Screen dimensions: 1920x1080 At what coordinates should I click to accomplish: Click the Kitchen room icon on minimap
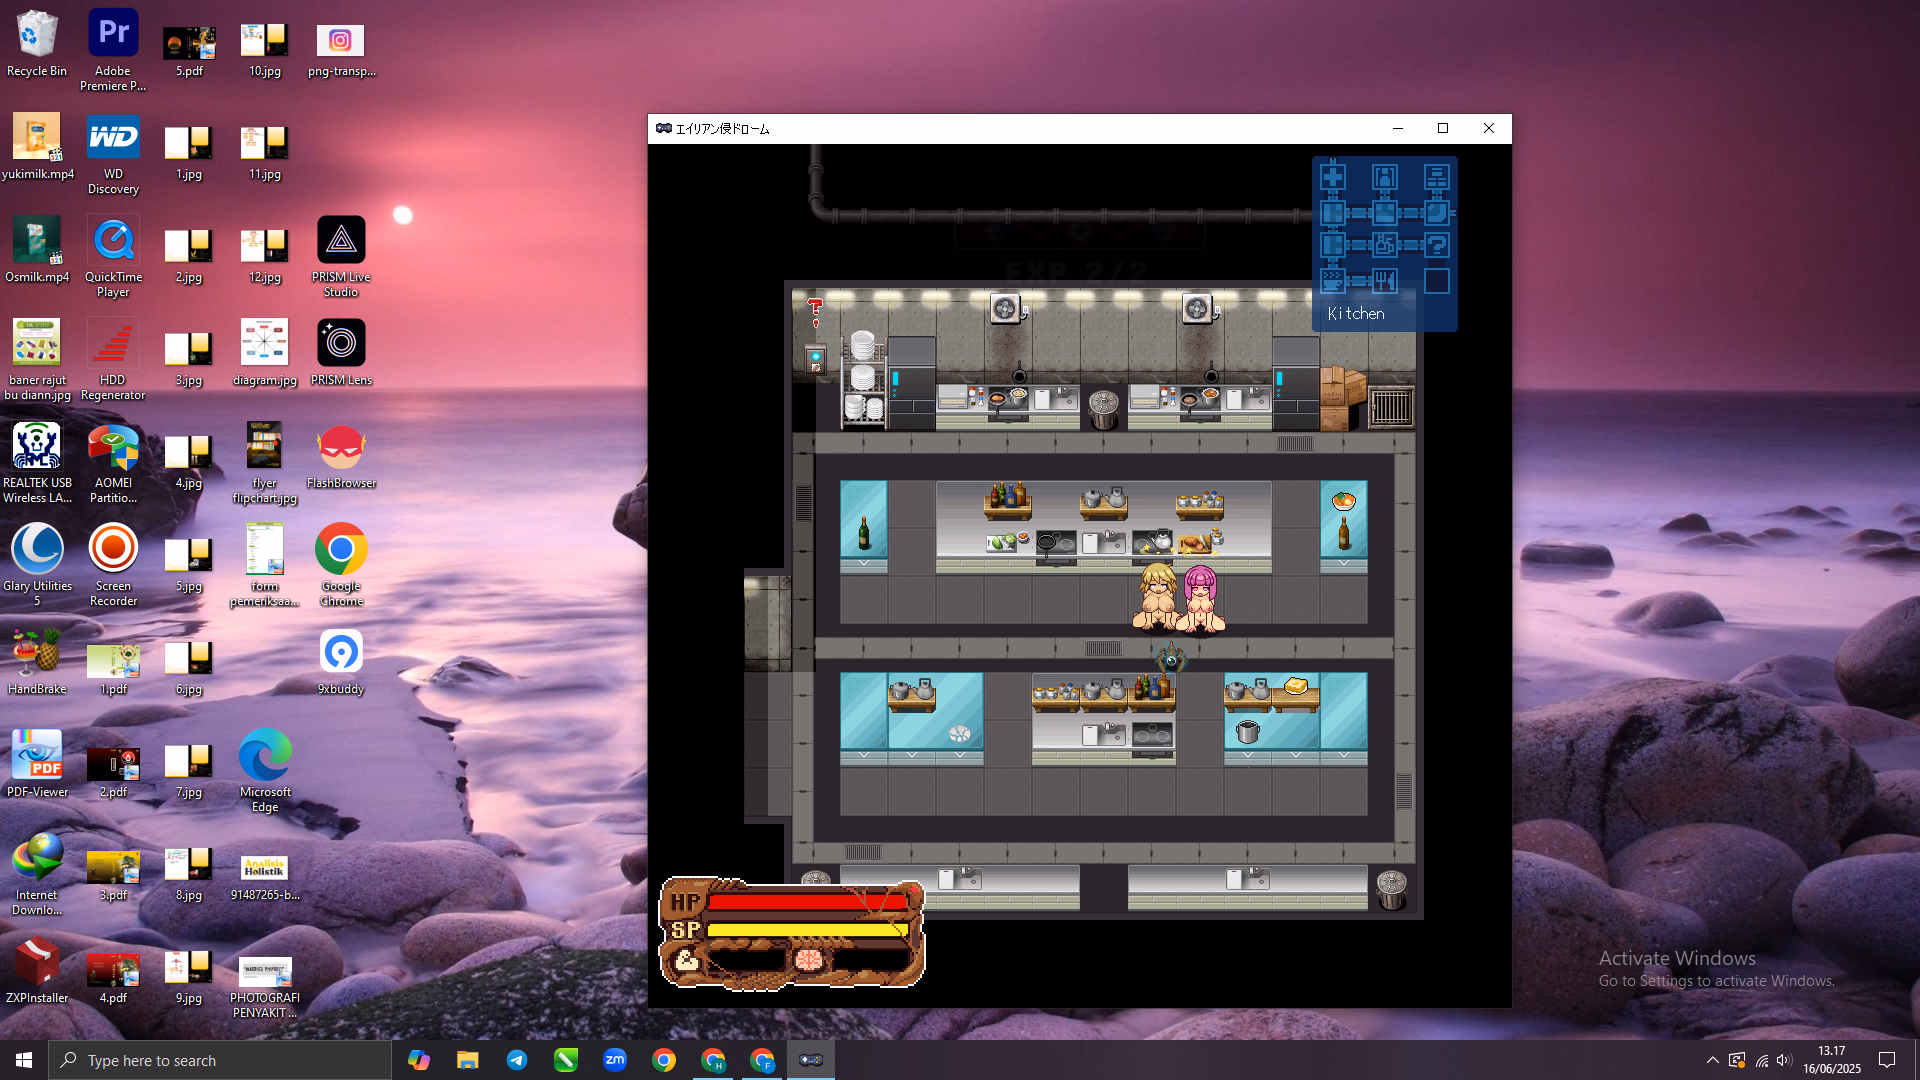tap(1385, 281)
